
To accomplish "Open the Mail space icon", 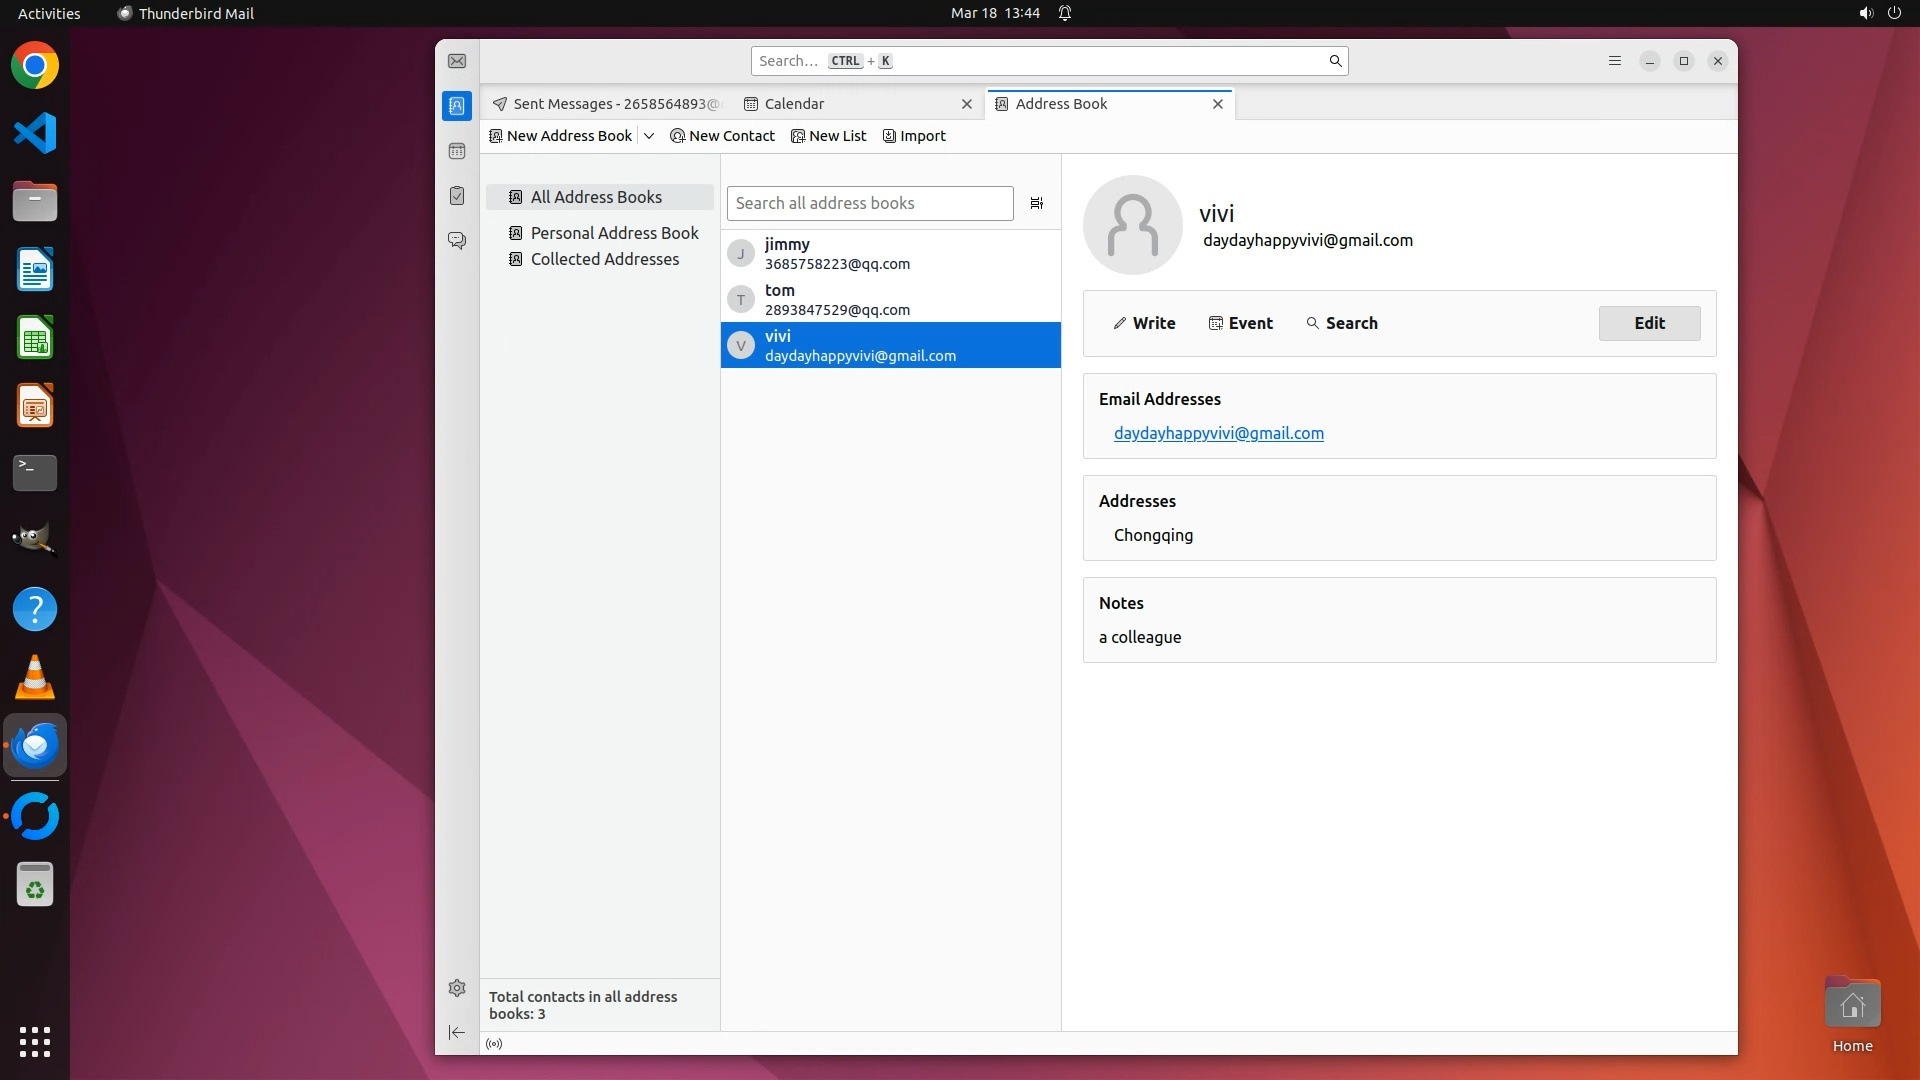I will coord(457,61).
